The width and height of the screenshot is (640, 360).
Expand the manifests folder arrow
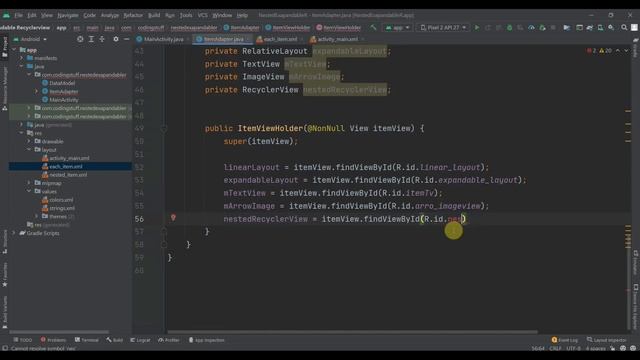click(22, 58)
